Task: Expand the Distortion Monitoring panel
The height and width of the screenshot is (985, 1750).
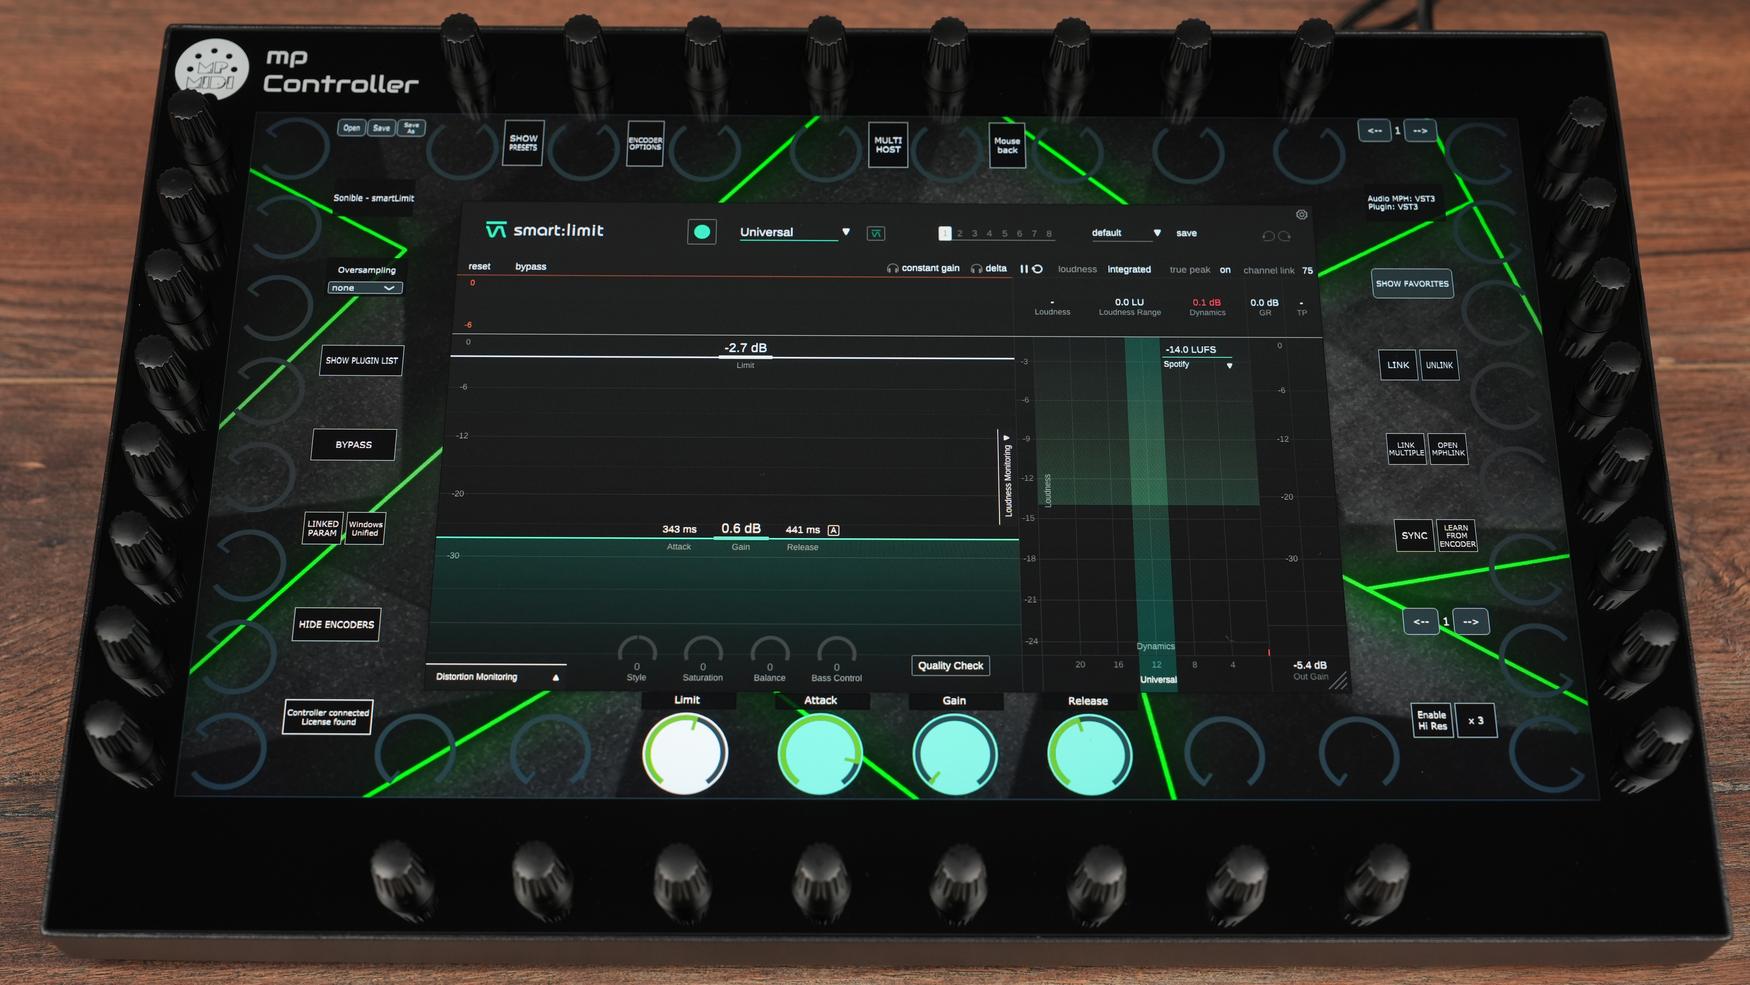Action: pos(496,677)
